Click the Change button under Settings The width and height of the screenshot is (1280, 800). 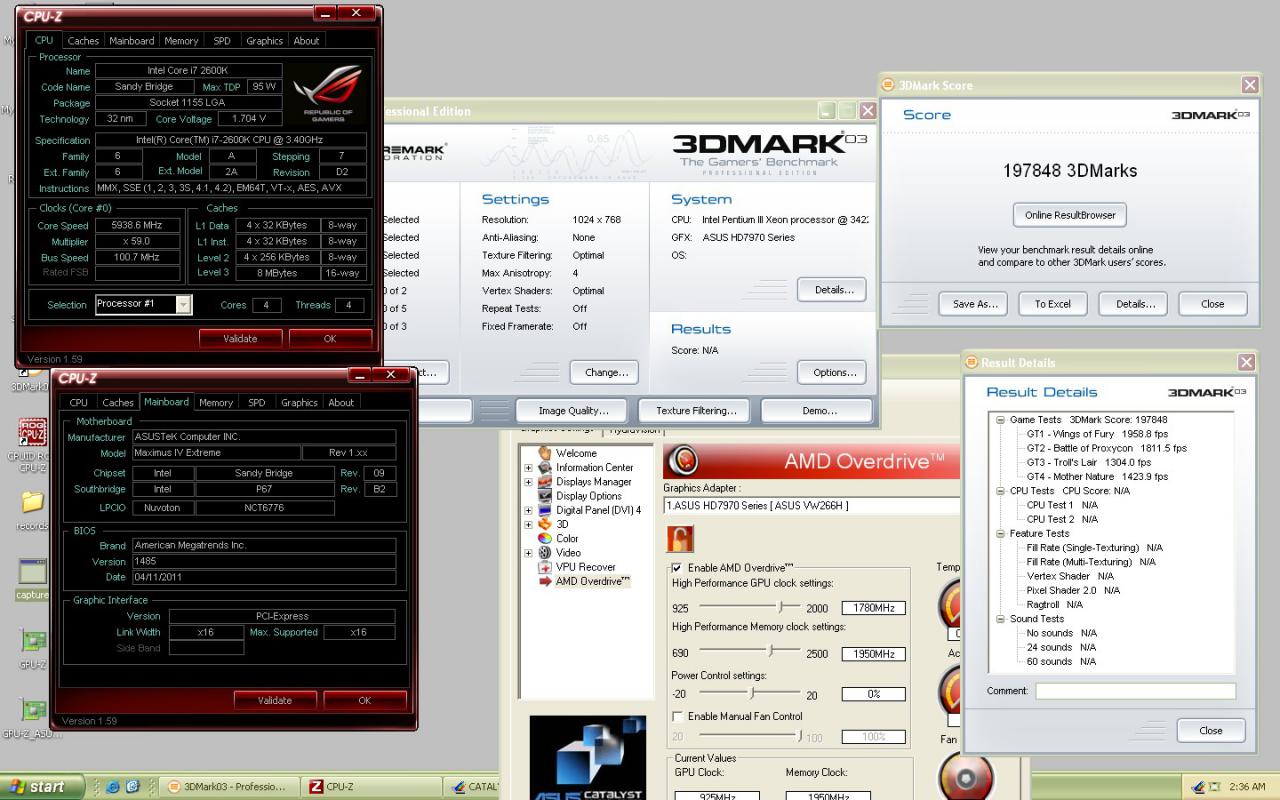(x=604, y=373)
